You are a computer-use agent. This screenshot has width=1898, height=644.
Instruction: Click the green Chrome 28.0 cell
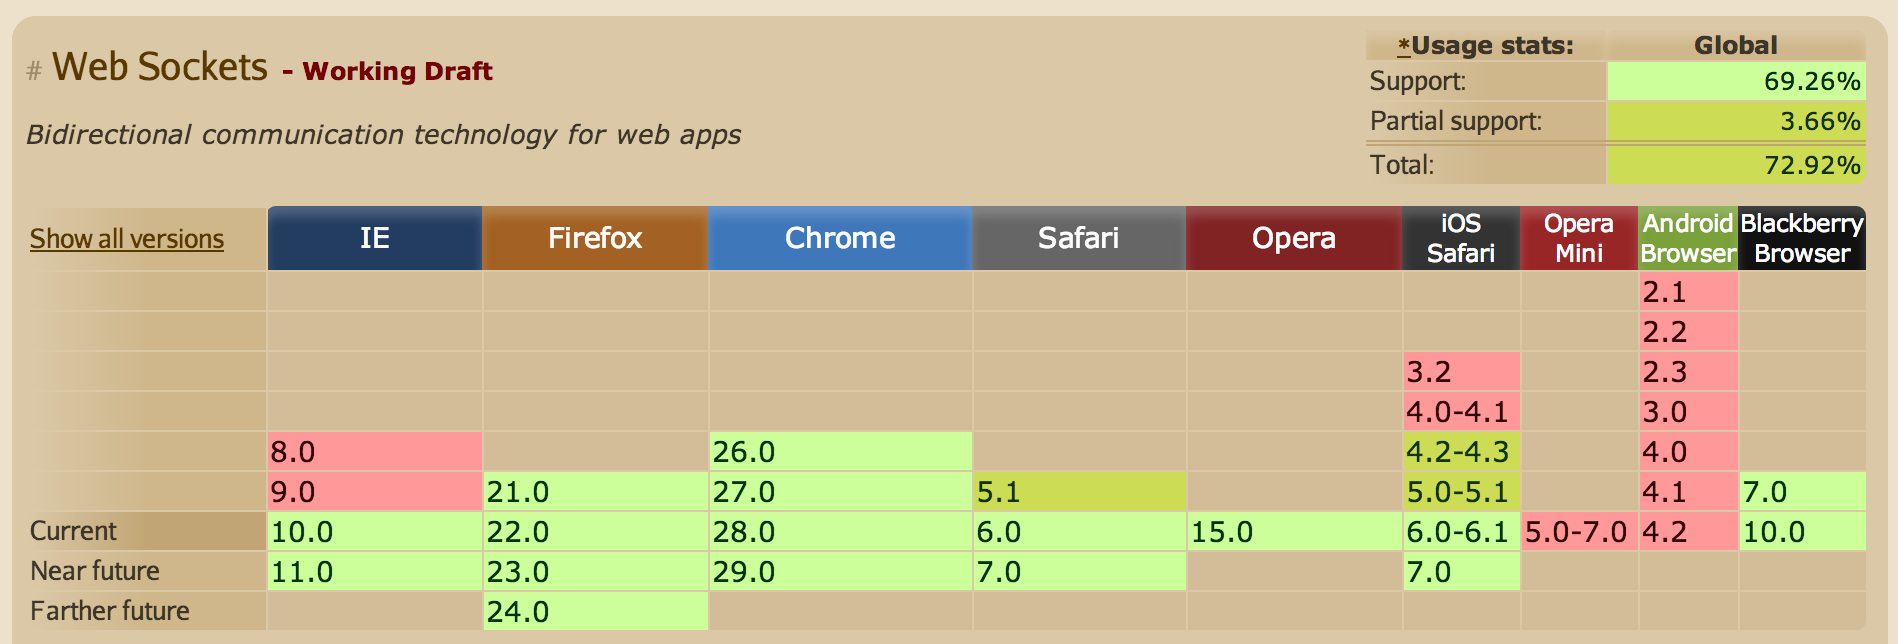tap(840, 531)
